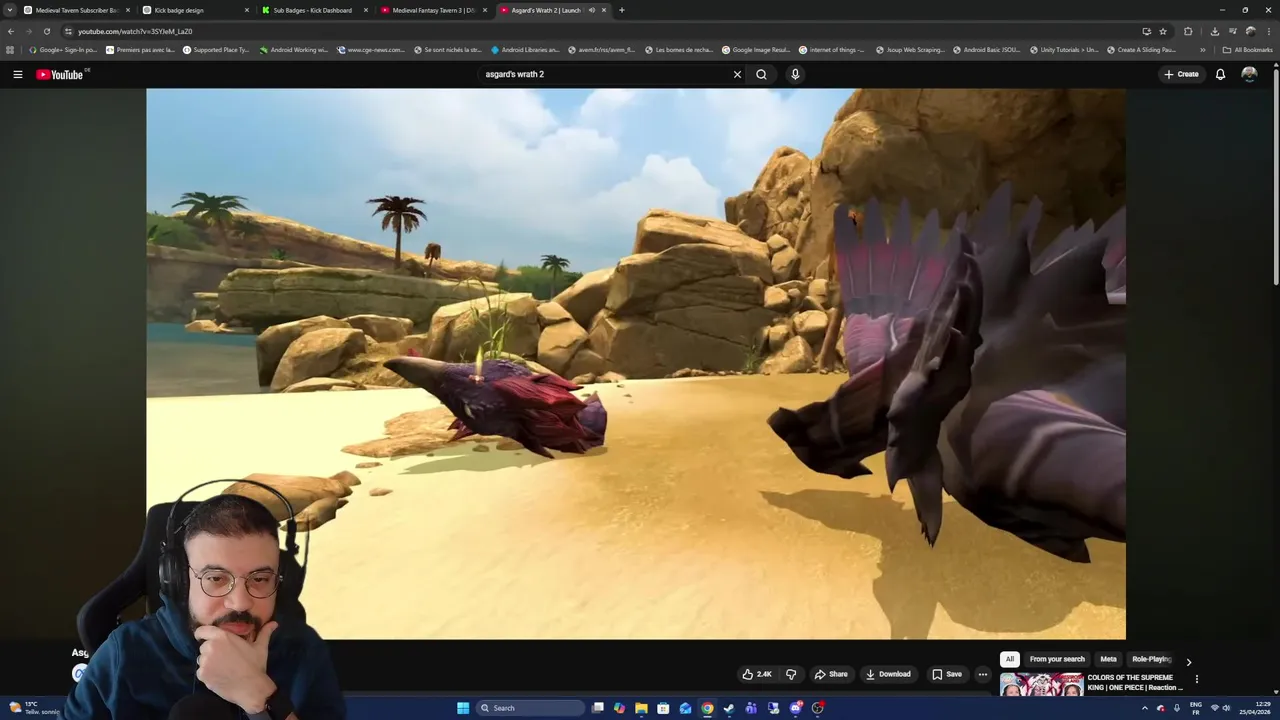Open the All Bookmarks folder

point(1247,49)
